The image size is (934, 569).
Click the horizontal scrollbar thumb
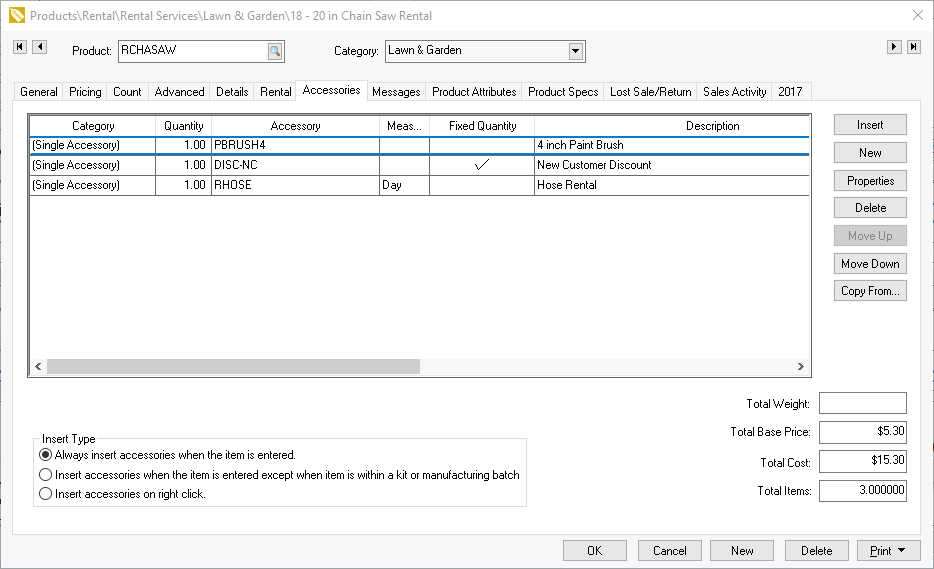click(x=233, y=366)
